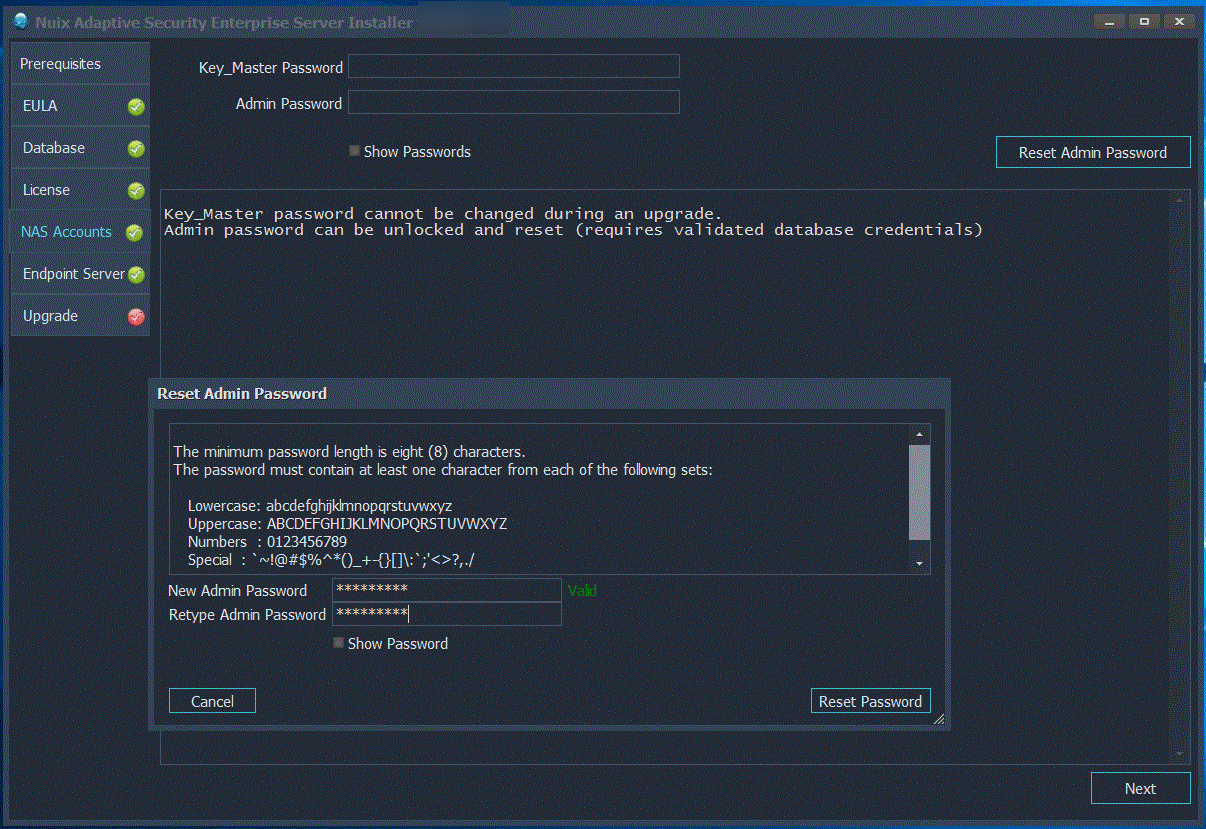Click the red status icon next to Upgrade
The image size is (1206, 829).
pyautogui.click(x=136, y=317)
